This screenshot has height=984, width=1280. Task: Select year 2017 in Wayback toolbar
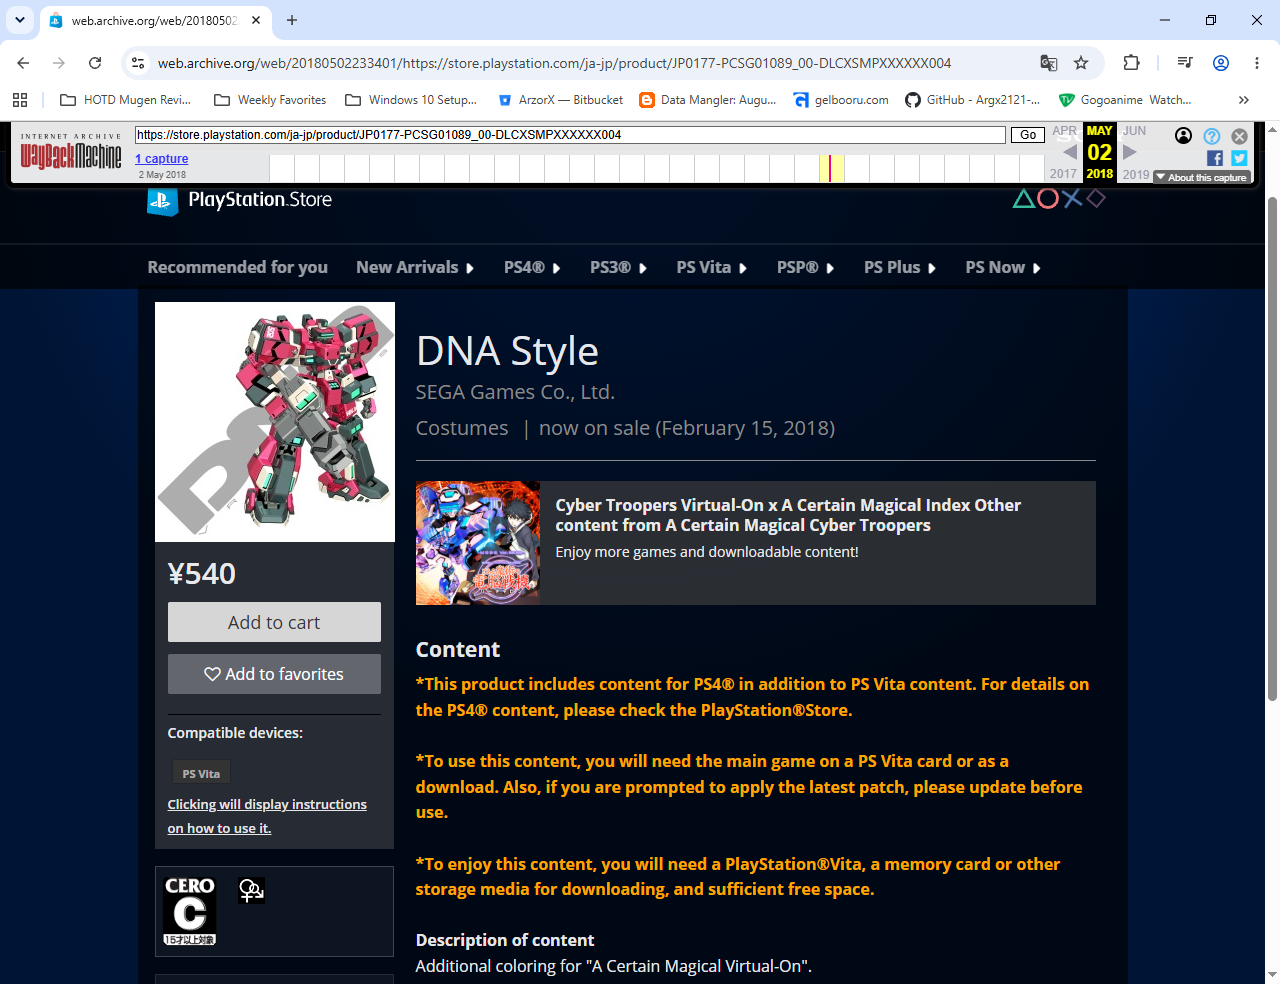click(1063, 174)
